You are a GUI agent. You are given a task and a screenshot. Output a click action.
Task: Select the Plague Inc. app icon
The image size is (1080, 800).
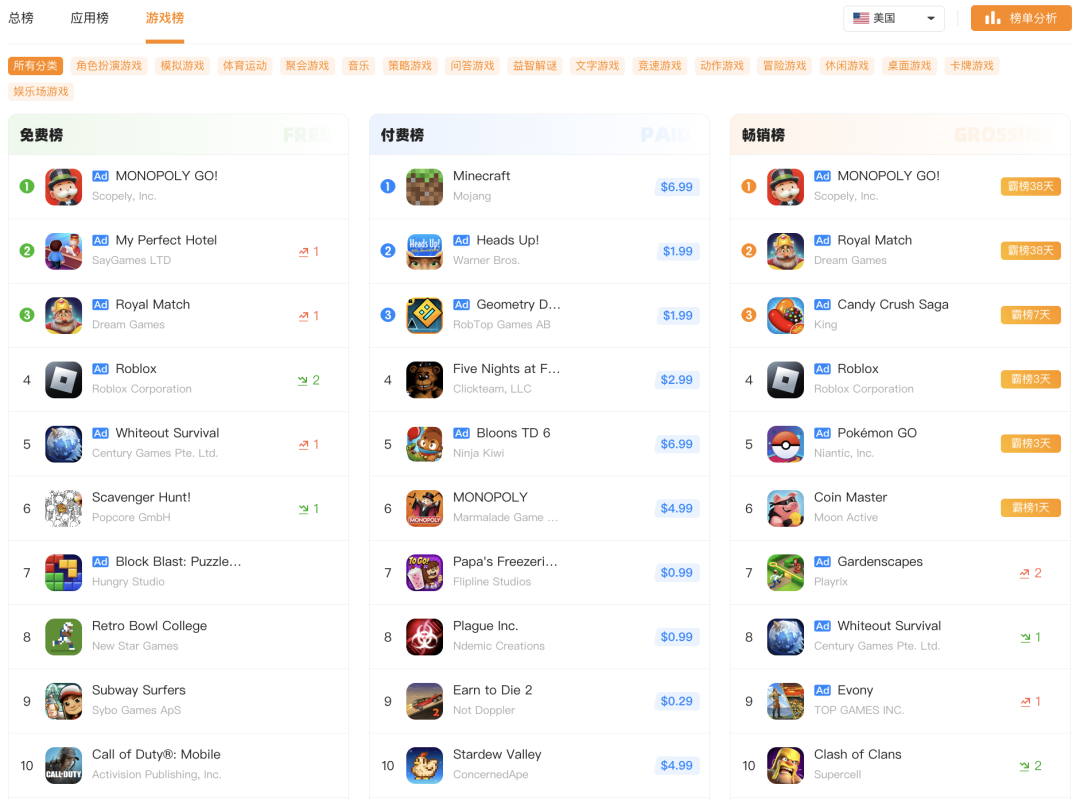(424, 637)
